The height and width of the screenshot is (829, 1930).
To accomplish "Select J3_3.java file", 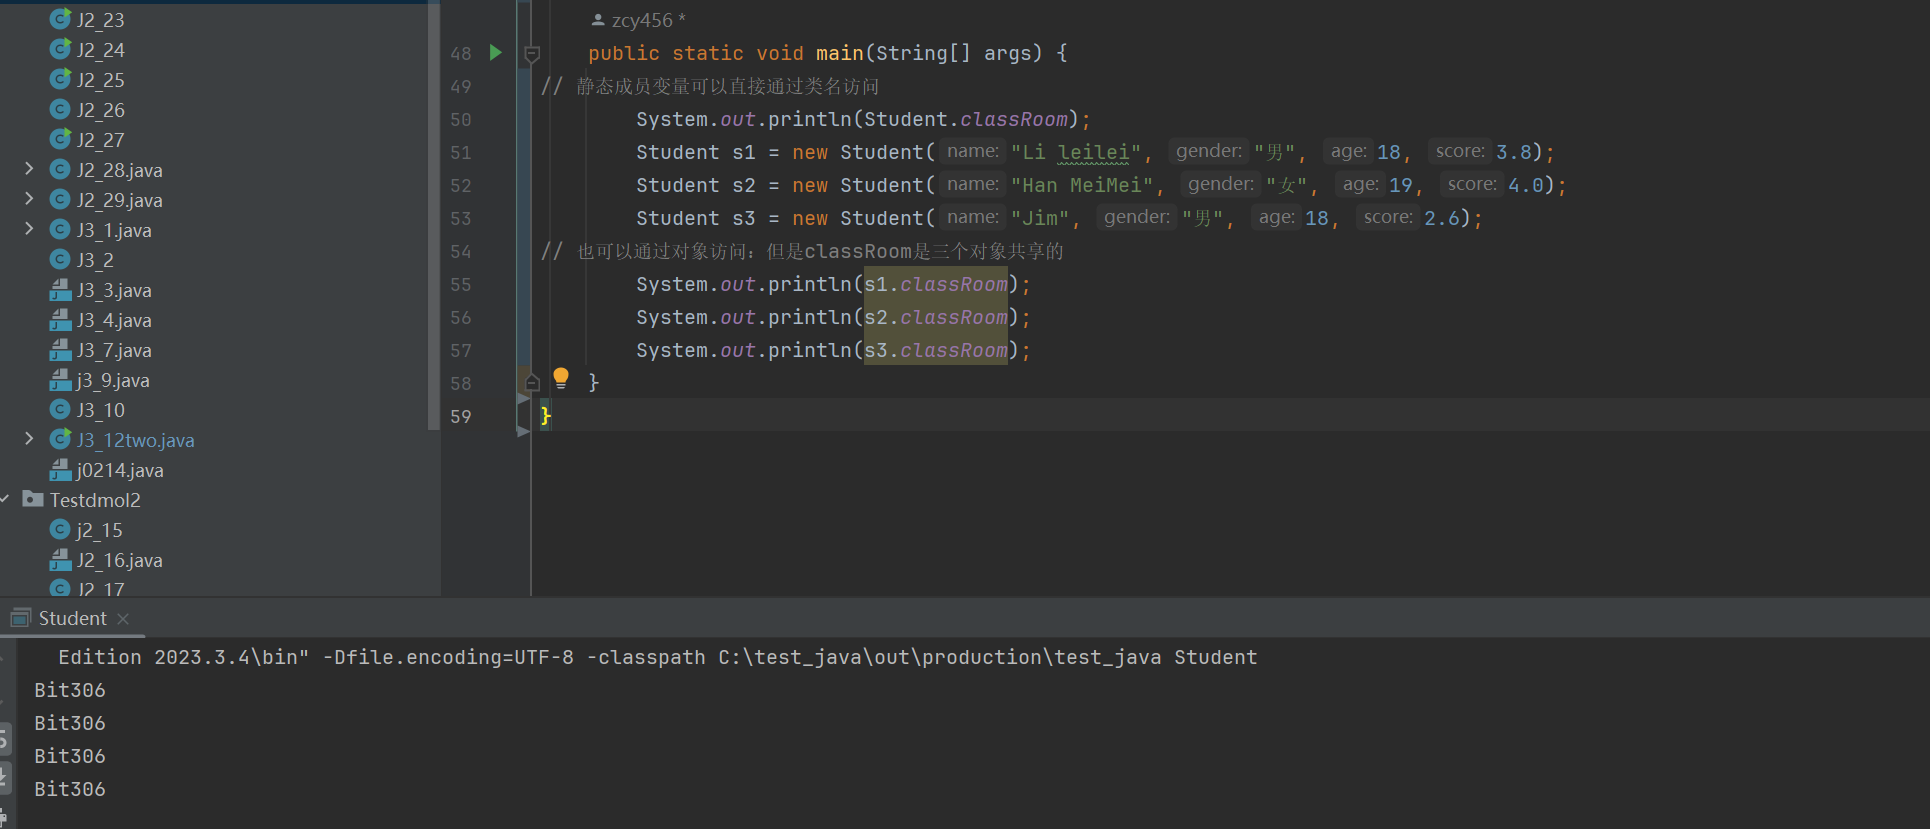I will click(x=114, y=290).
